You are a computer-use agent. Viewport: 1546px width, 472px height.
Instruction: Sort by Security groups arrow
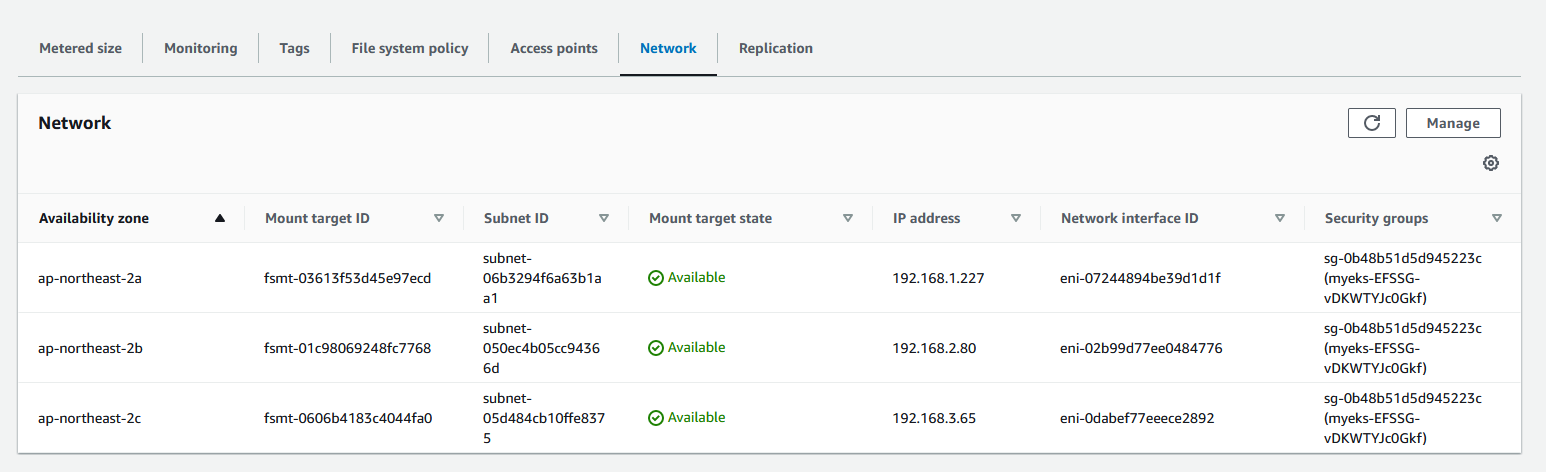click(1496, 218)
